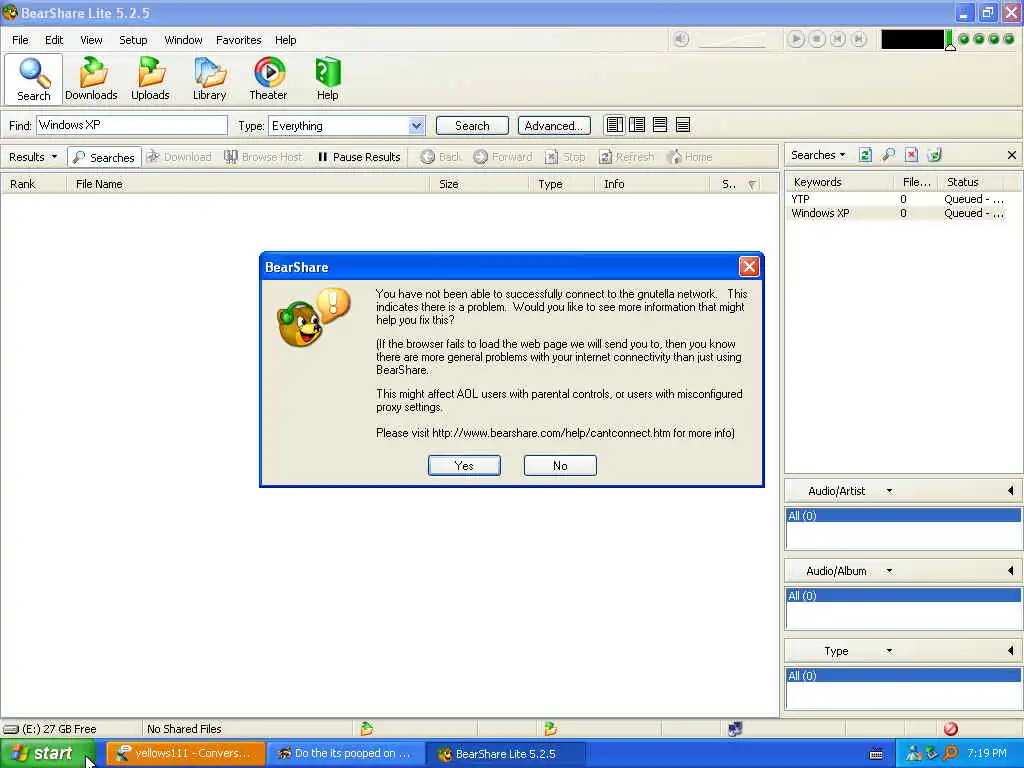This screenshot has height=768, width=1024.
Task: Select All (0) under Audio/Artist
Action: 903,515
